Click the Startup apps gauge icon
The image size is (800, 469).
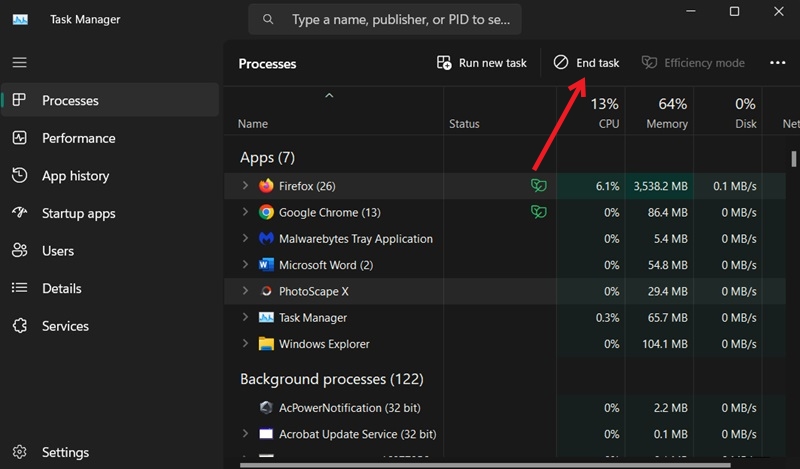19,212
